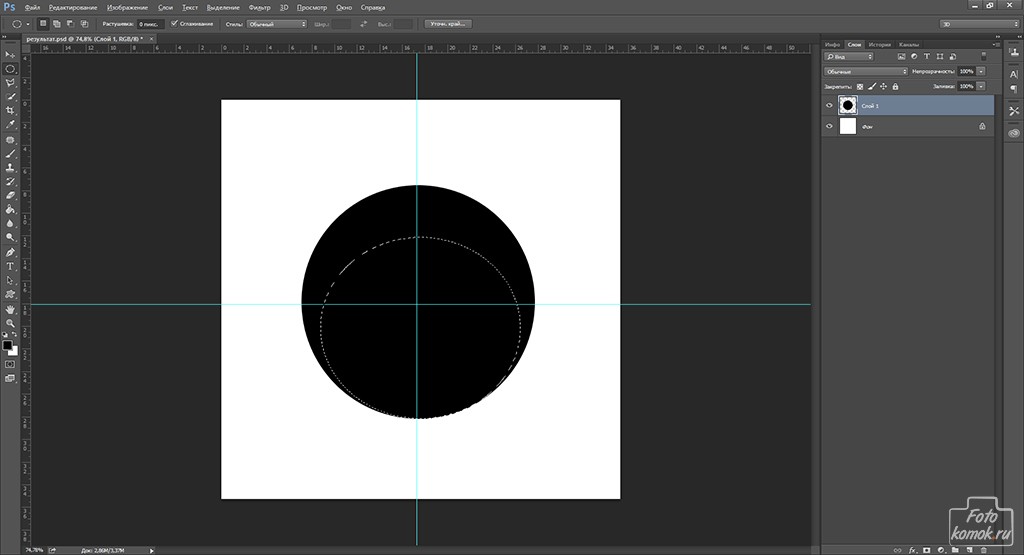Select the Brush tool
The width and height of the screenshot is (1024, 555).
tap(10, 154)
